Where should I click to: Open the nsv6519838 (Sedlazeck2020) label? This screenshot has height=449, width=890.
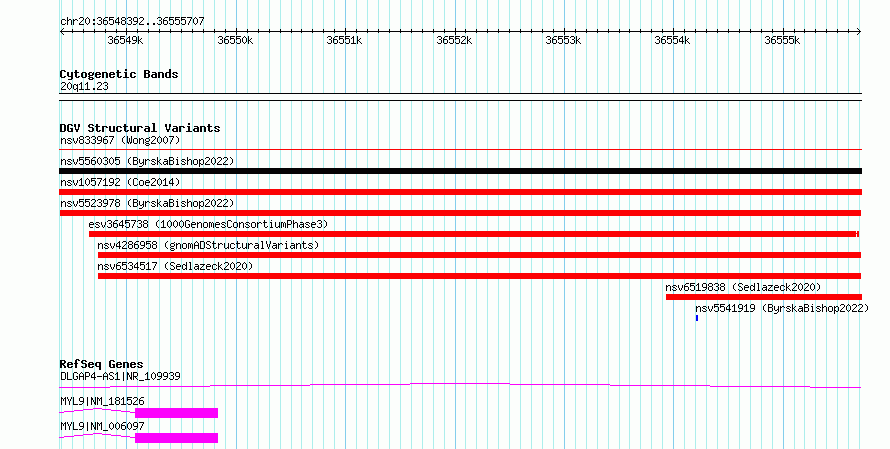tap(743, 287)
